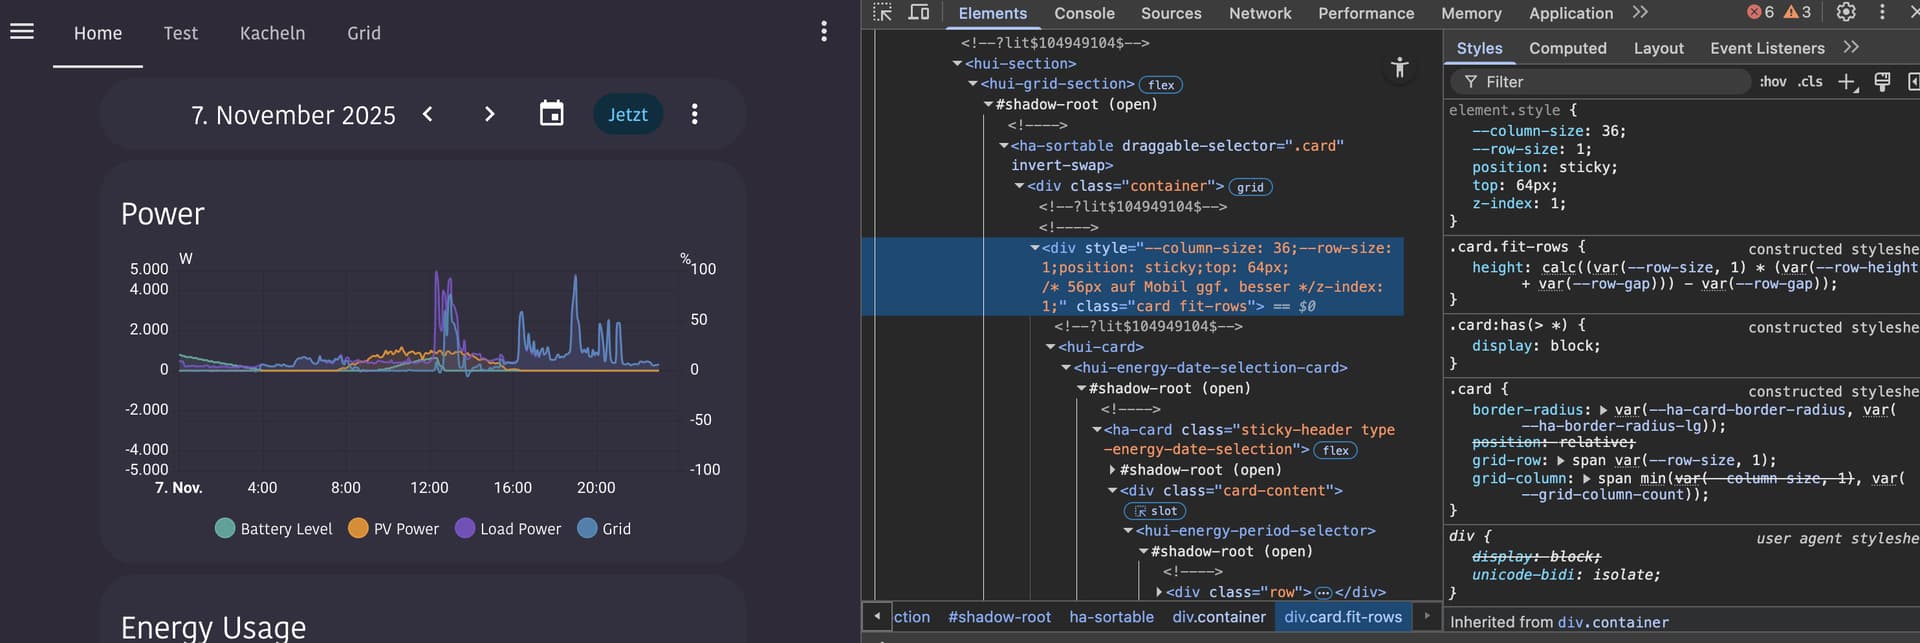Image resolution: width=1920 pixels, height=643 pixels.
Task: Toggle Battery Level series in legend
Action: click(x=274, y=528)
